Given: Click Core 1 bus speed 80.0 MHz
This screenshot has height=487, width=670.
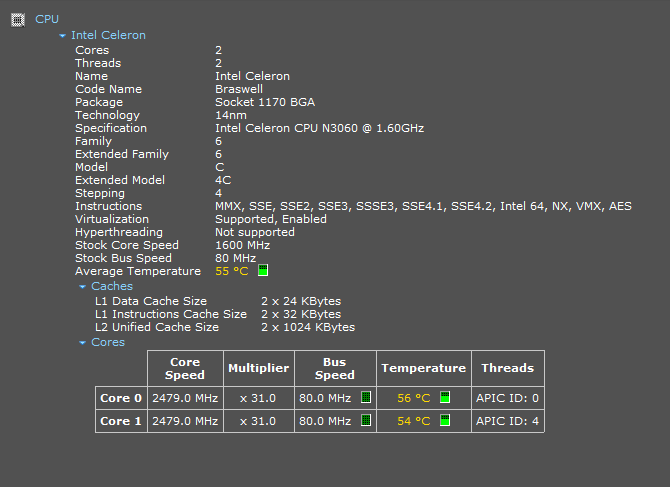Looking at the screenshot, I should [x=325, y=421].
